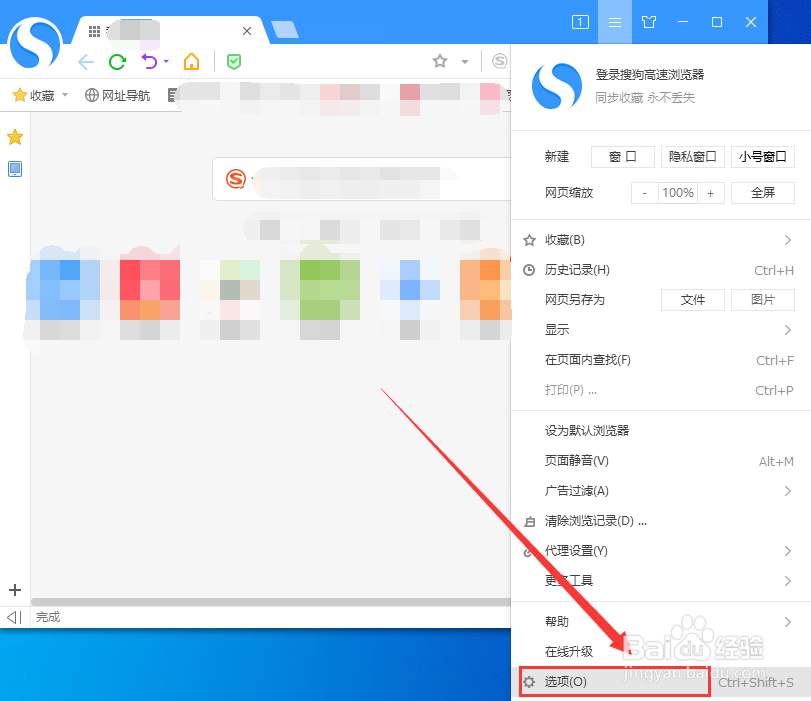Bookmark page with star icon in address bar
The height and width of the screenshot is (701, 811).
[440, 61]
